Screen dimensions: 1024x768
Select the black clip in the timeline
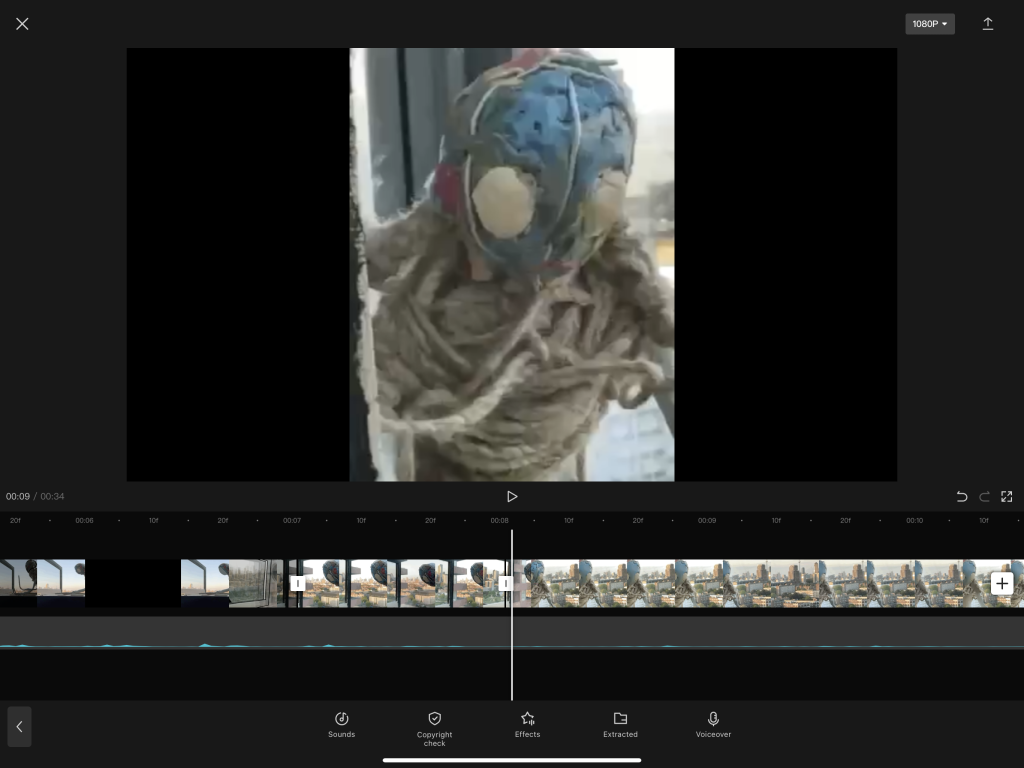(133, 583)
